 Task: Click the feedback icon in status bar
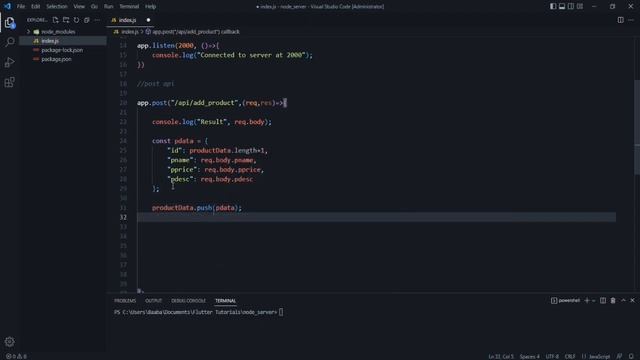620,356
